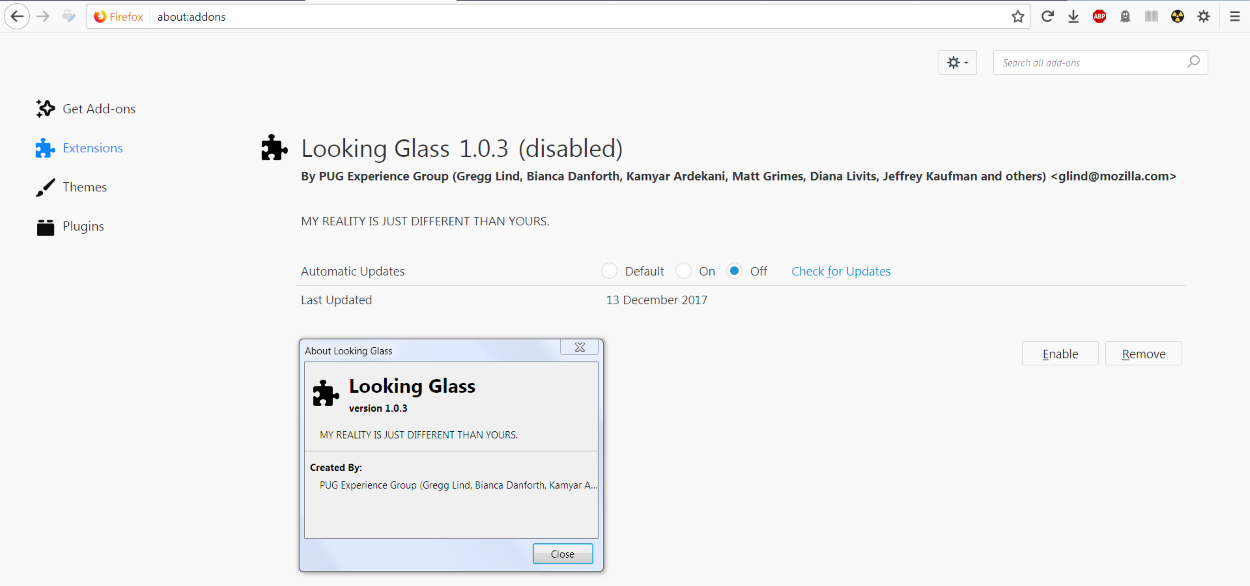Enable the Looking Glass extension

pyautogui.click(x=1060, y=353)
